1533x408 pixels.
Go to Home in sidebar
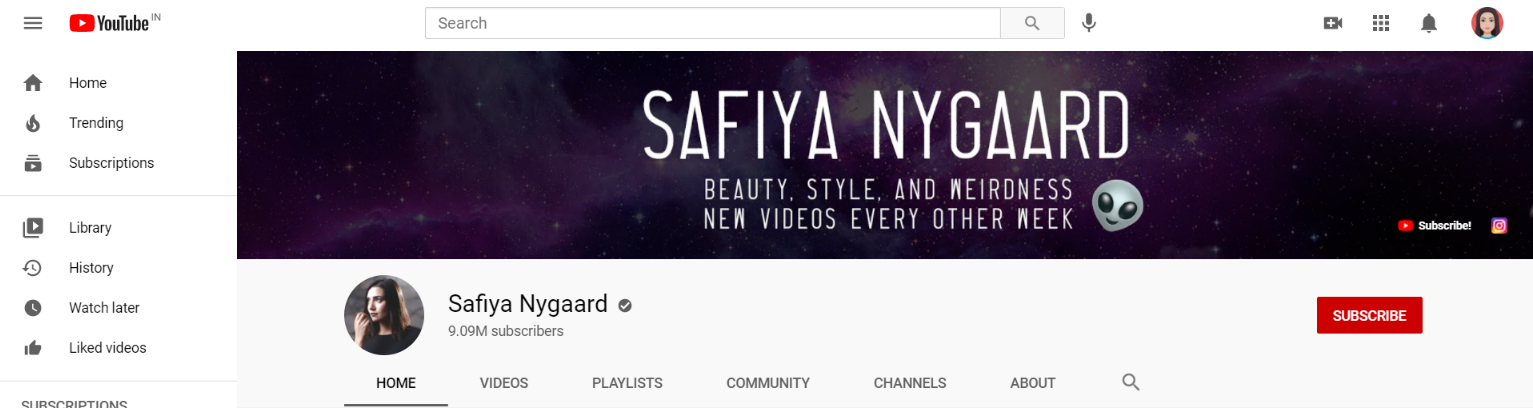88,83
